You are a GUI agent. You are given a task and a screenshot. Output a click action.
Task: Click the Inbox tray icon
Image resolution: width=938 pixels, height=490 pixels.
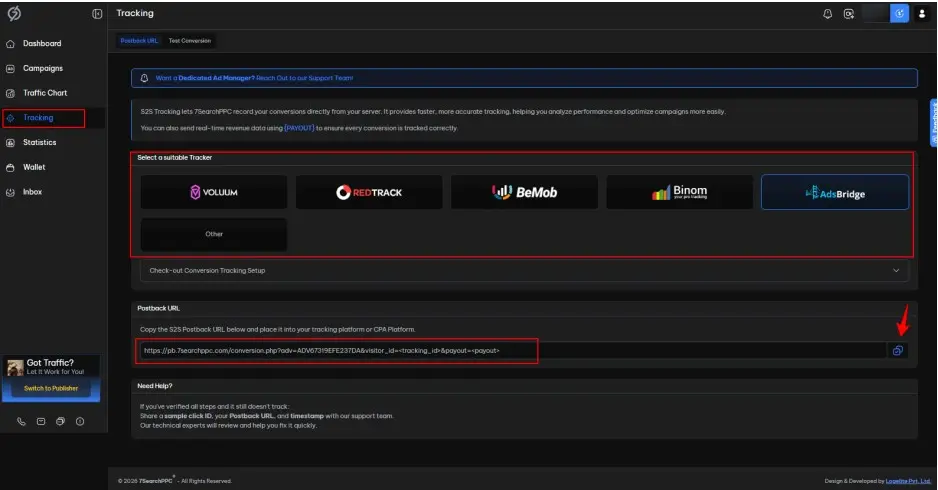click(10, 193)
